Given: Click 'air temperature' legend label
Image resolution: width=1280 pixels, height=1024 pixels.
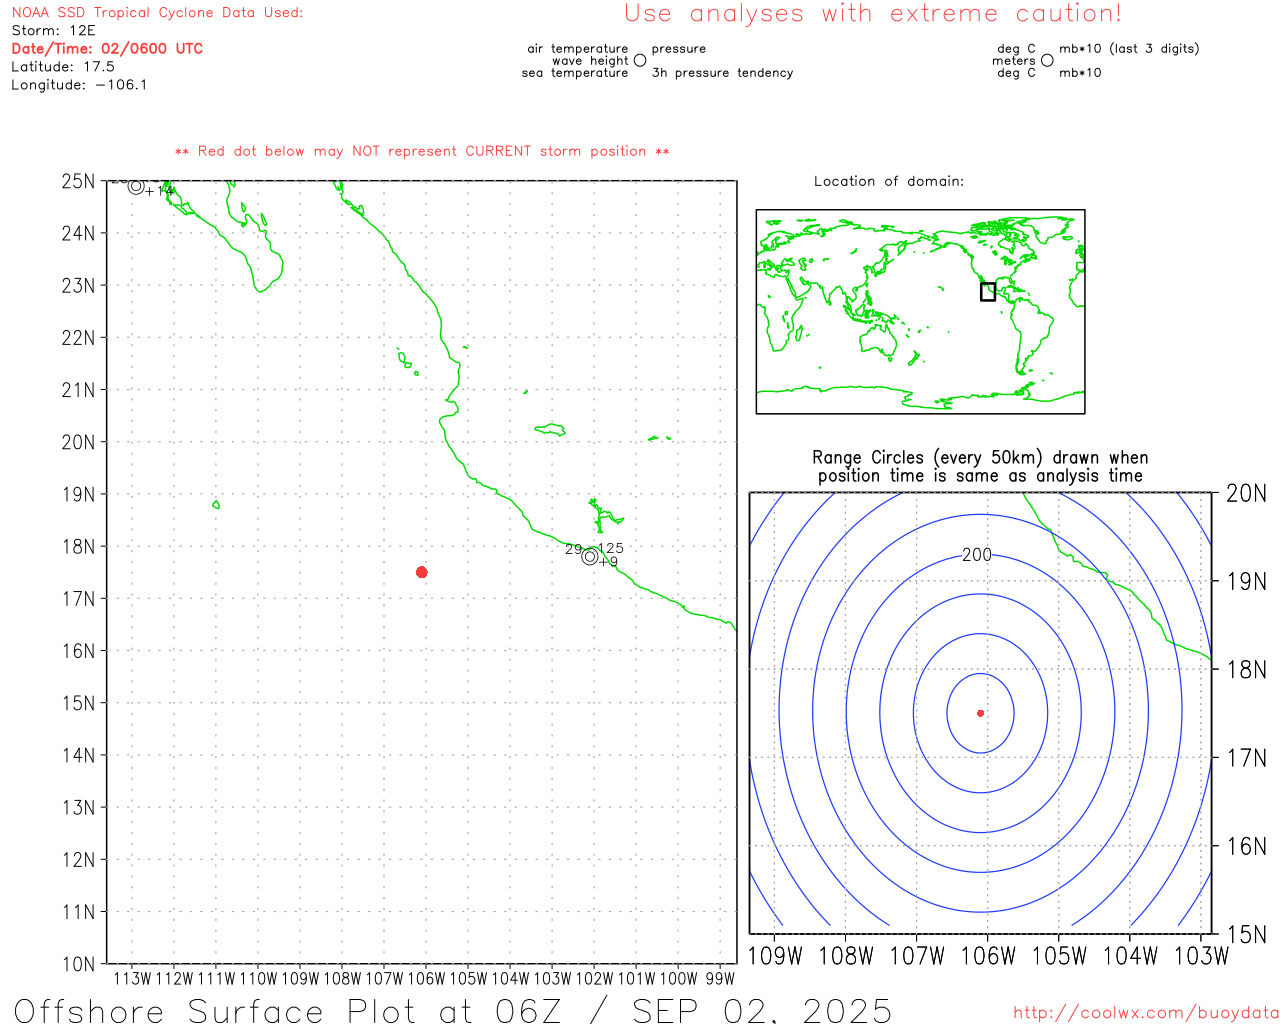Looking at the screenshot, I should click(578, 48).
